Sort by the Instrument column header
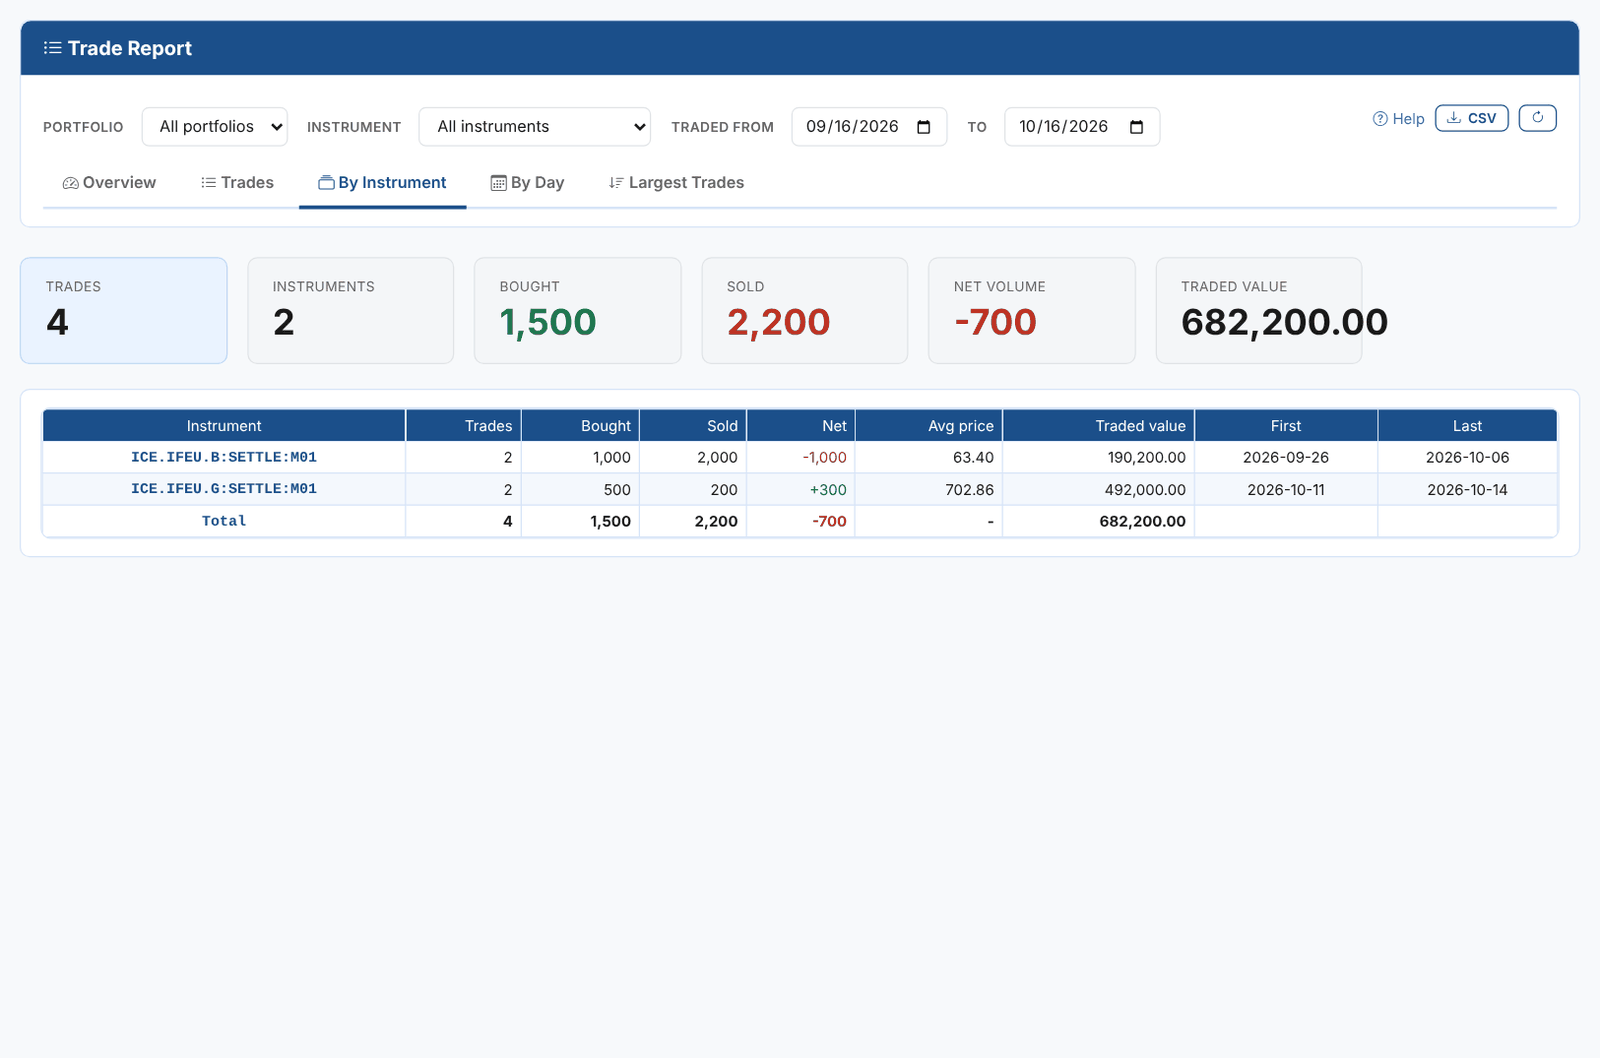1600x1058 pixels. [224, 426]
